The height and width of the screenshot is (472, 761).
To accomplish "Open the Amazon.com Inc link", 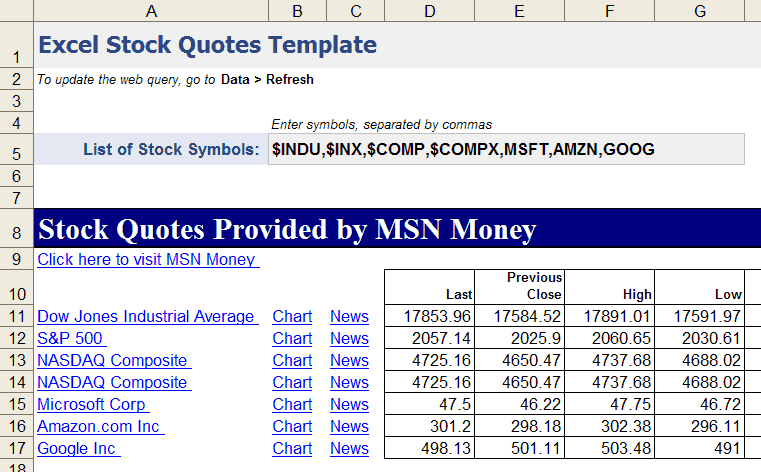I will (98, 427).
